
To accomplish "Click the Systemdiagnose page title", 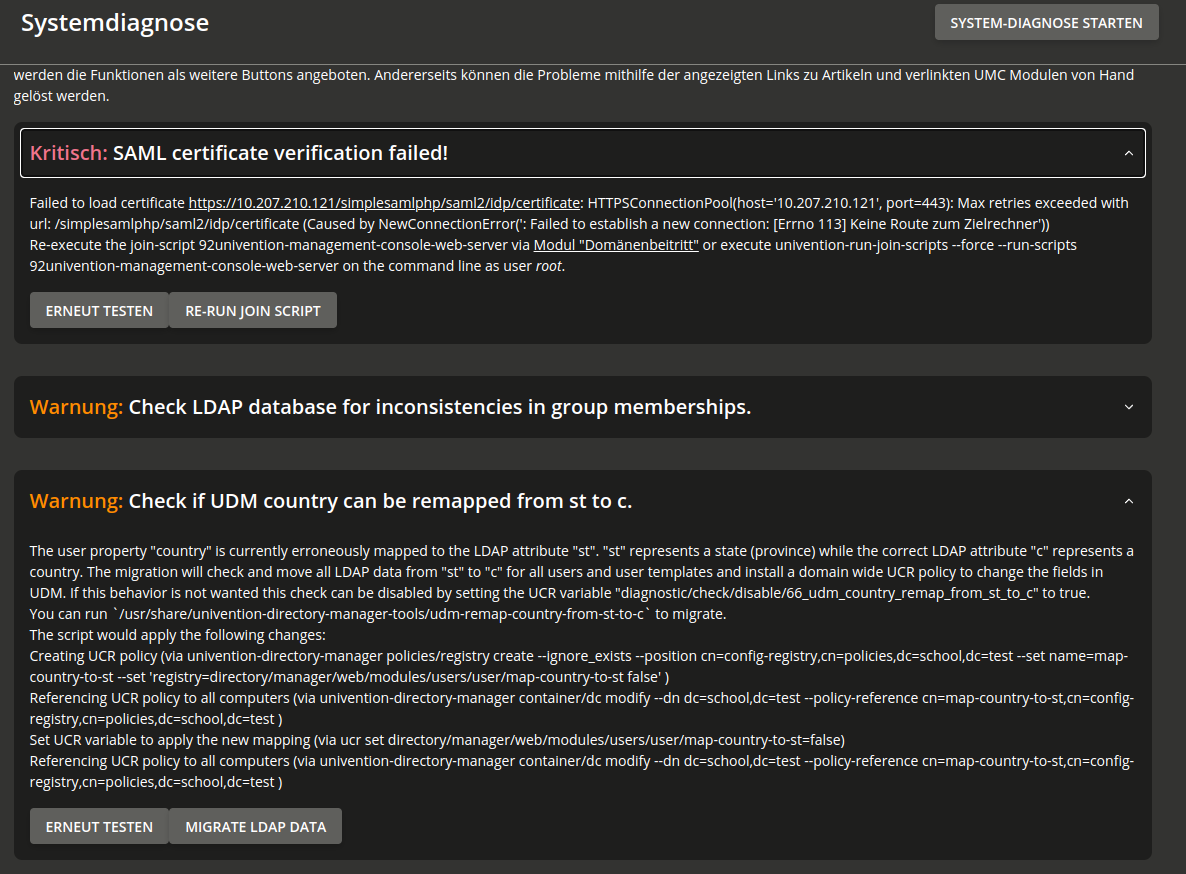I will pyautogui.click(x=115, y=23).
